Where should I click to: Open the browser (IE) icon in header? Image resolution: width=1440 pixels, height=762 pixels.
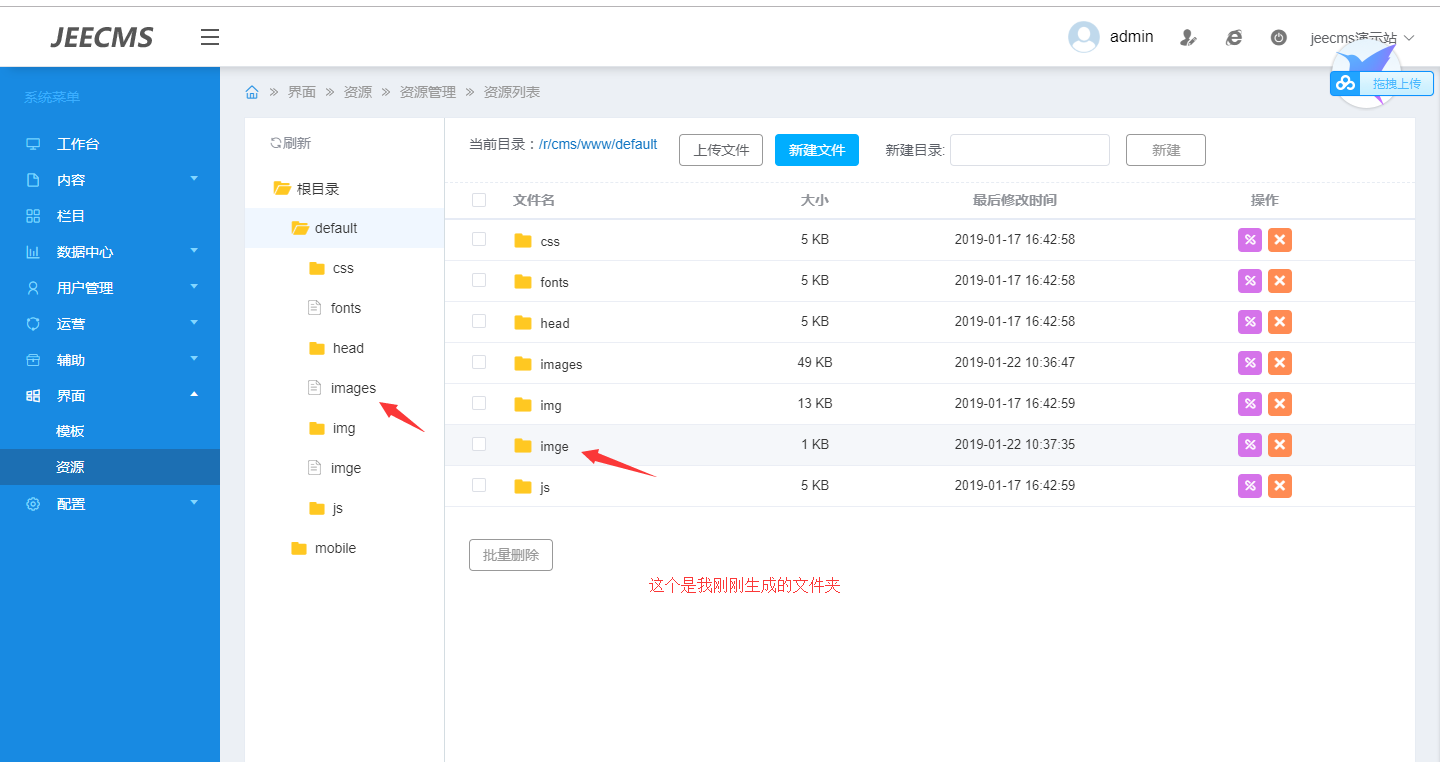(x=1234, y=38)
